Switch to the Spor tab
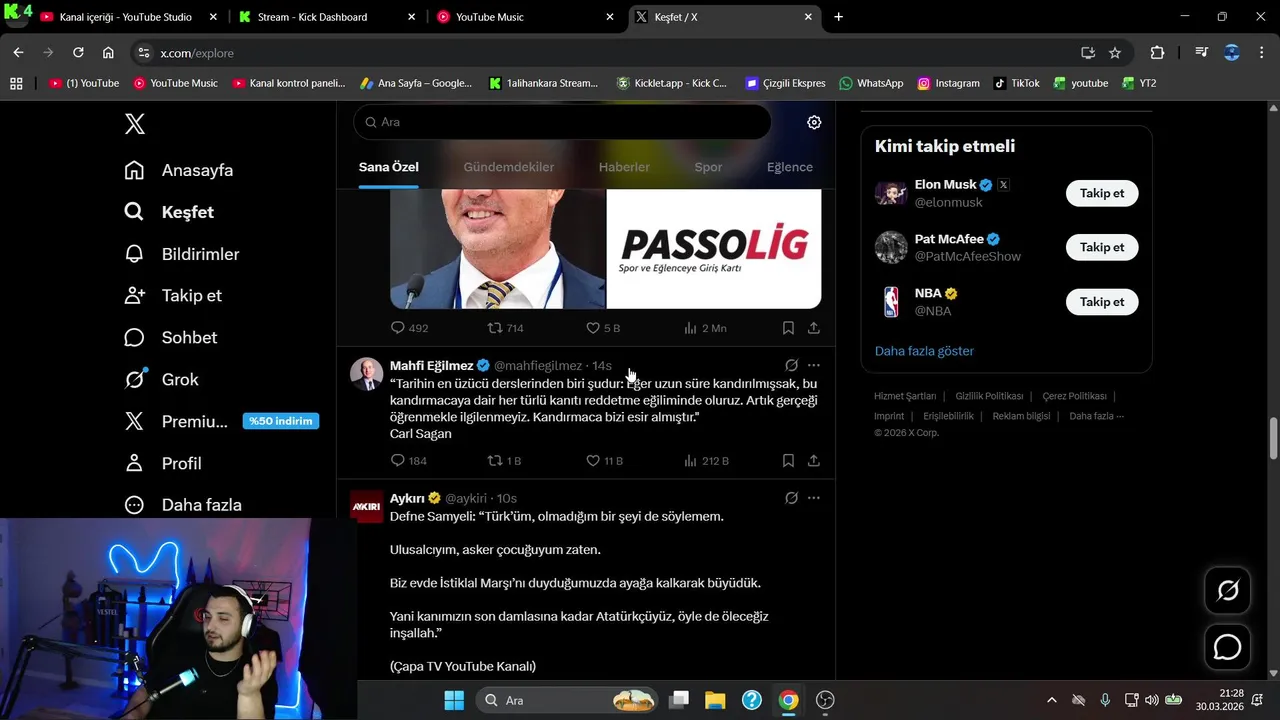 point(708,167)
